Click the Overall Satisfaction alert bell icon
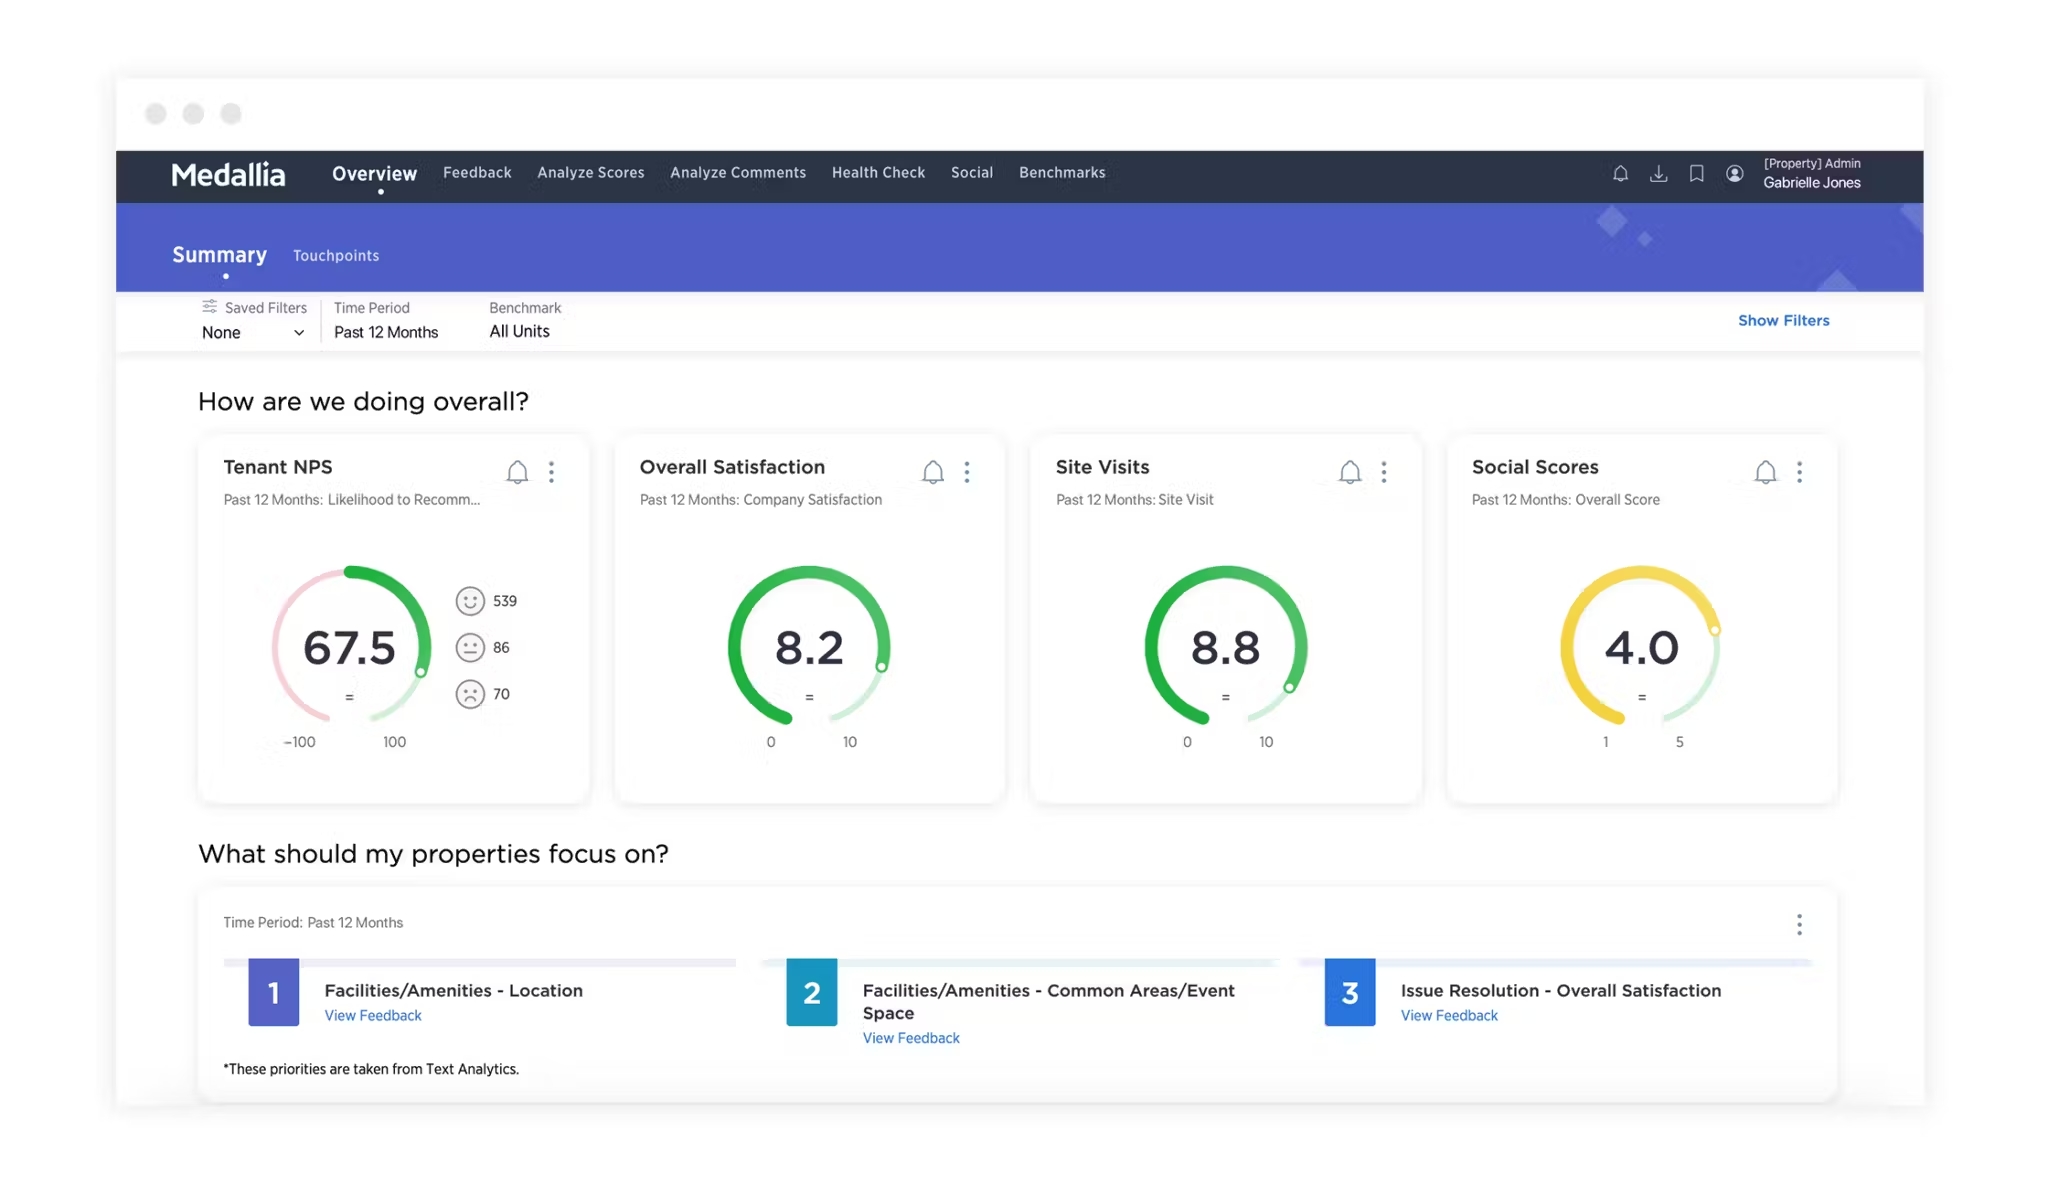Screen dimensions: 2048x1195 [x=932, y=471]
